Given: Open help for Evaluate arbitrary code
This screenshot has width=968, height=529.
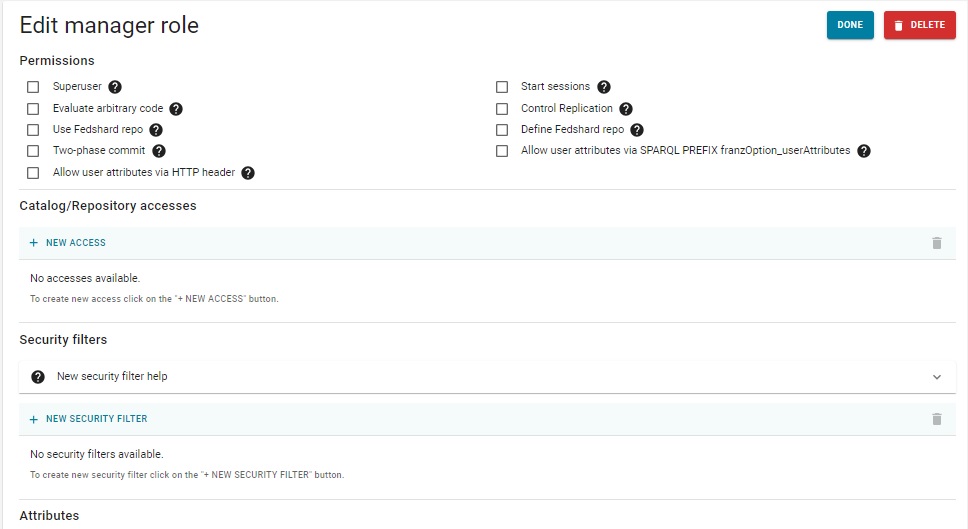Looking at the screenshot, I should 176,109.
